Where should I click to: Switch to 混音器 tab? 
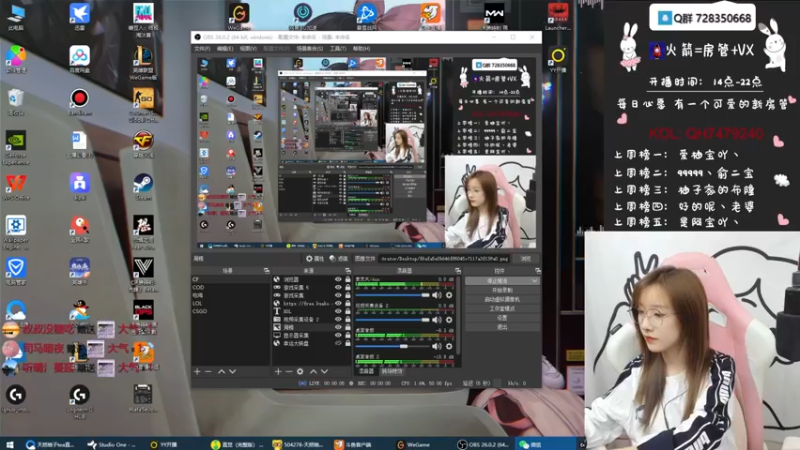click(x=366, y=371)
